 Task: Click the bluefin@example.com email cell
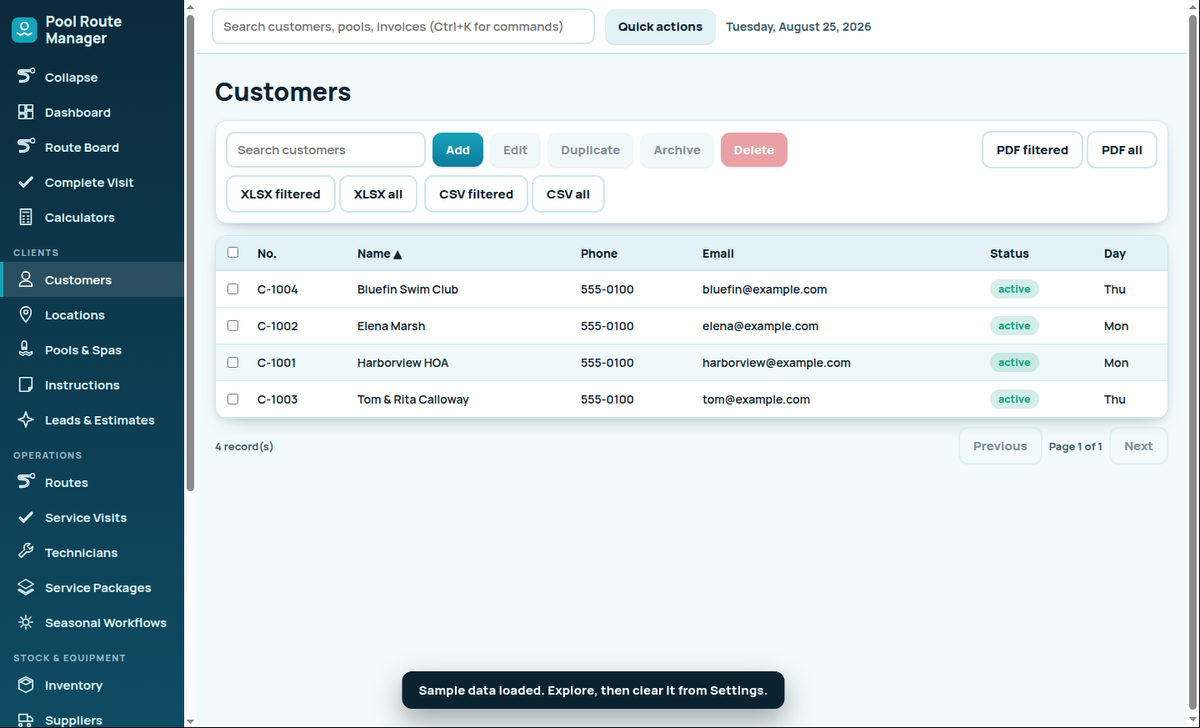click(765, 289)
